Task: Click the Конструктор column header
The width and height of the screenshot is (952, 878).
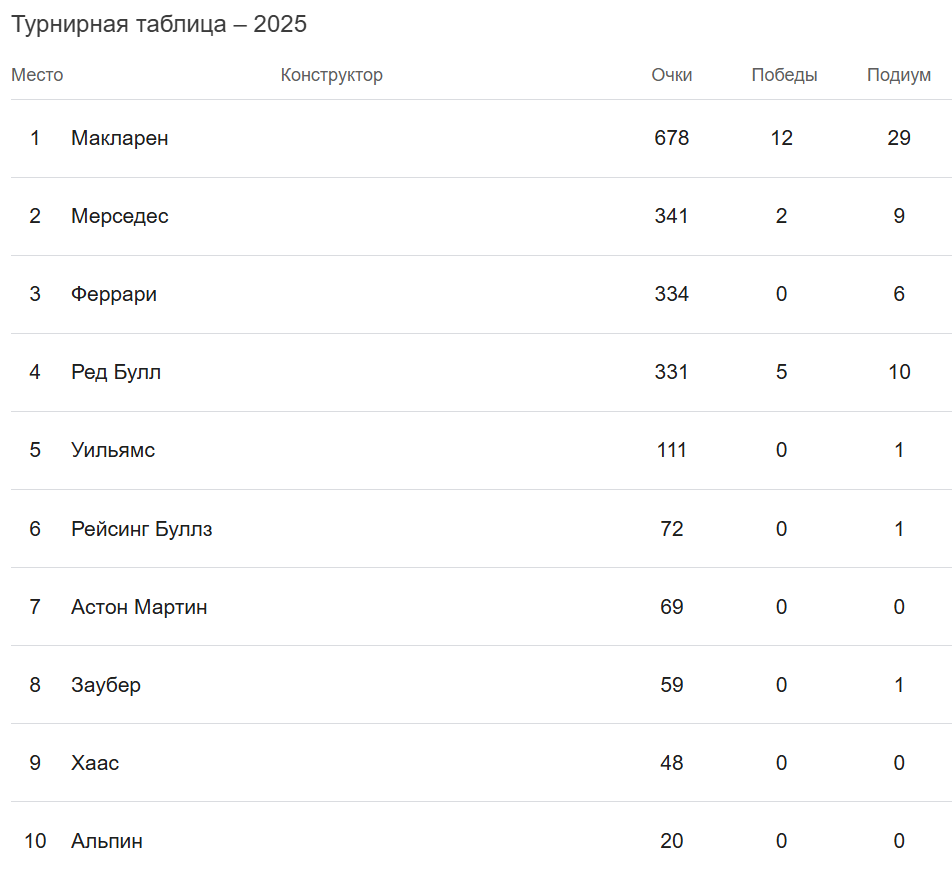Action: [331, 75]
